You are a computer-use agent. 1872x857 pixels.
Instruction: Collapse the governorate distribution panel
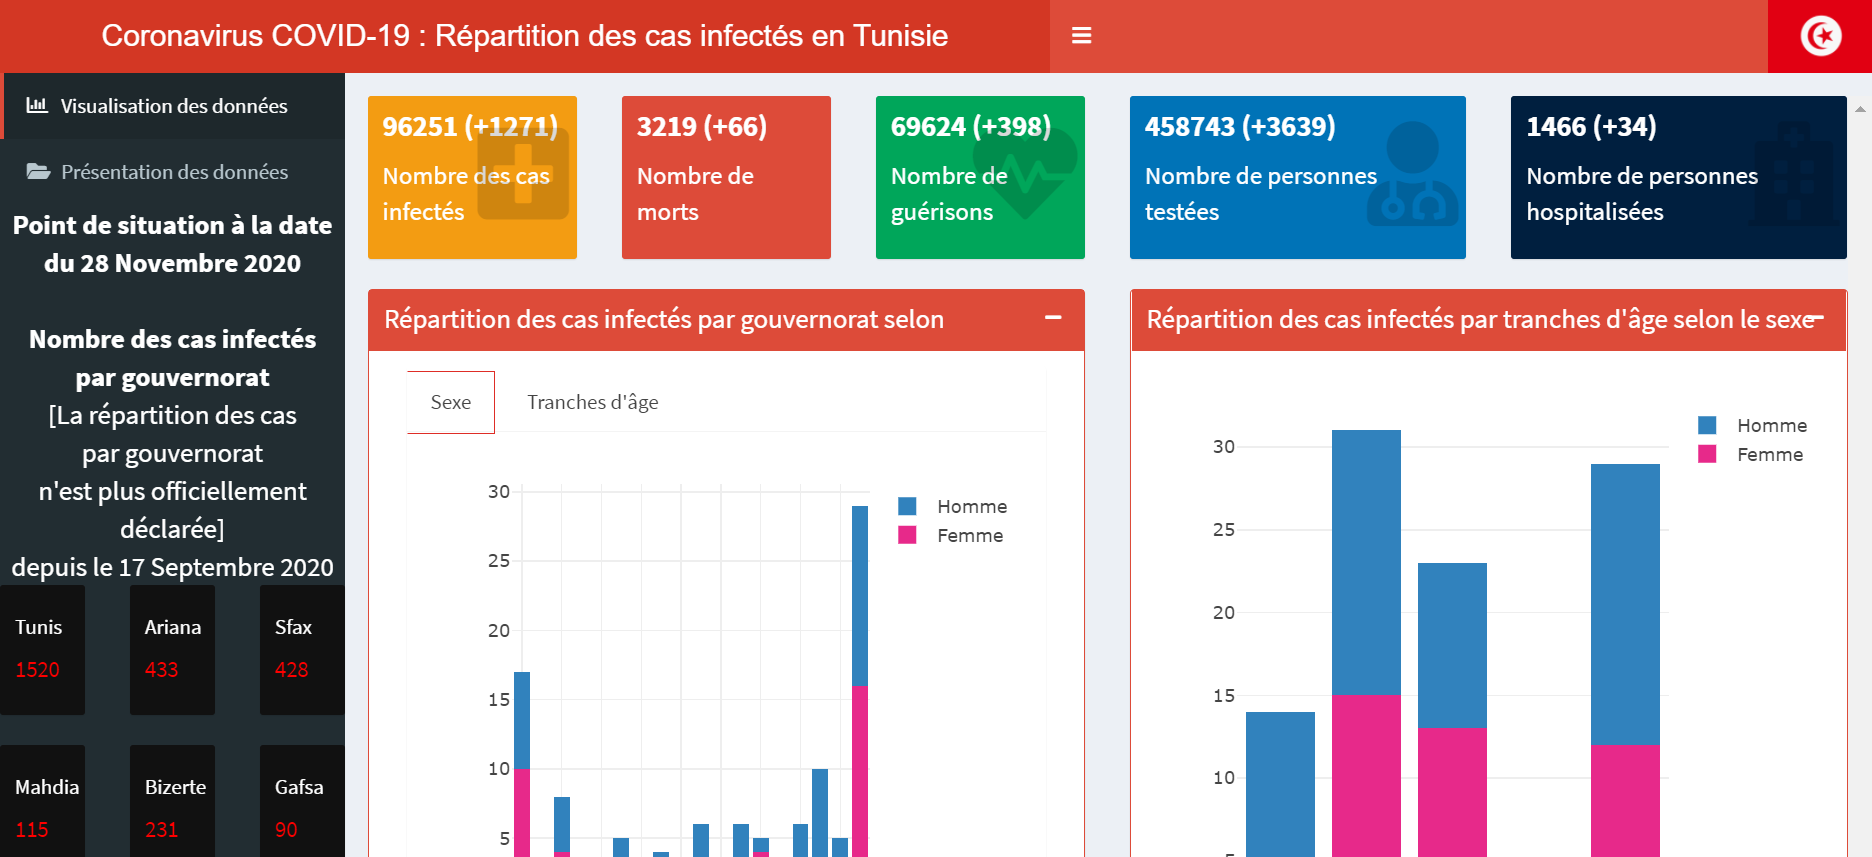(1053, 318)
